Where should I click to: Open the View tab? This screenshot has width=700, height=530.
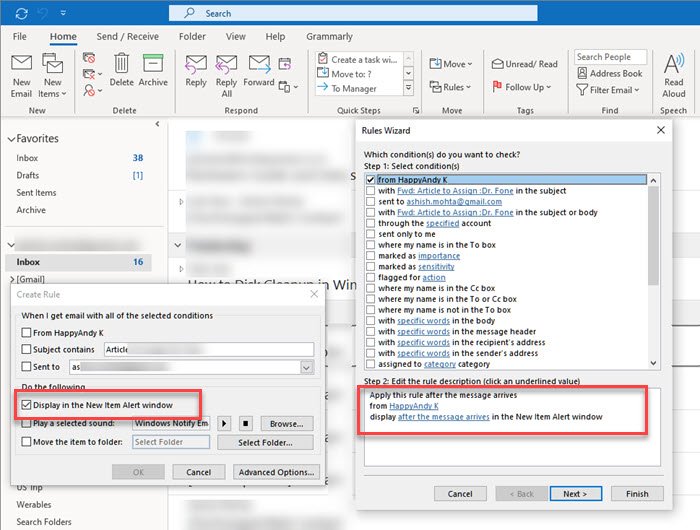pos(236,37)
